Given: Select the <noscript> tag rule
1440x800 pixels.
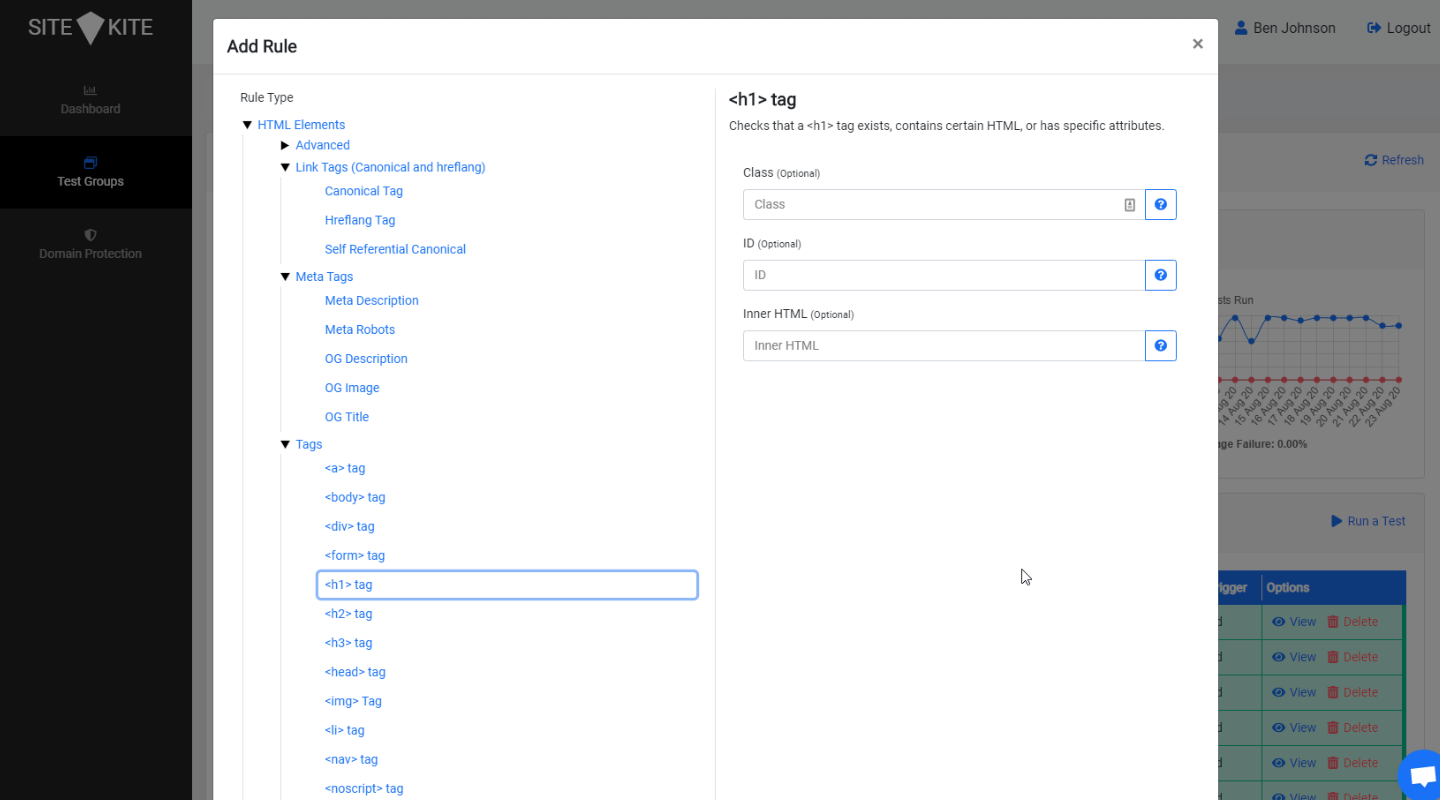Looking at the screenshot, I should 364,788.
